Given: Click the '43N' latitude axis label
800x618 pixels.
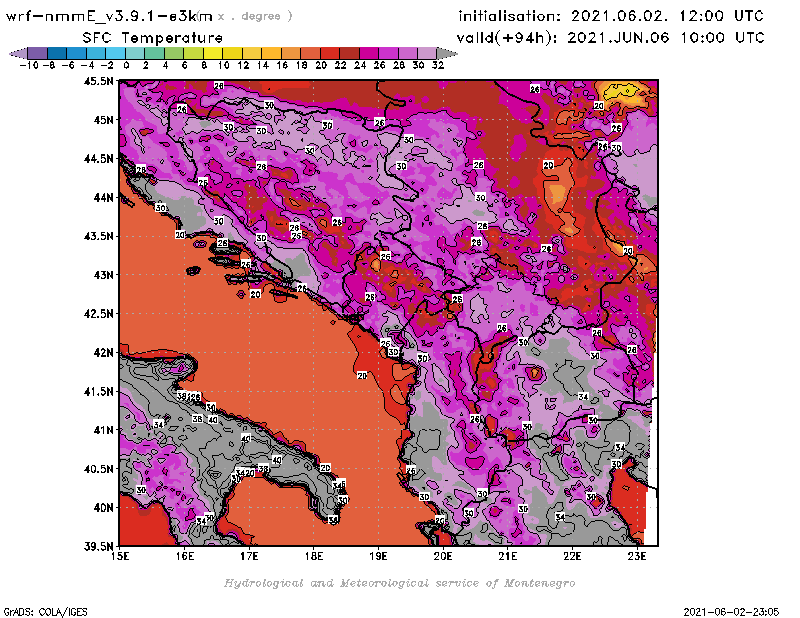Looking at the screenshot, I should [104, 275].
